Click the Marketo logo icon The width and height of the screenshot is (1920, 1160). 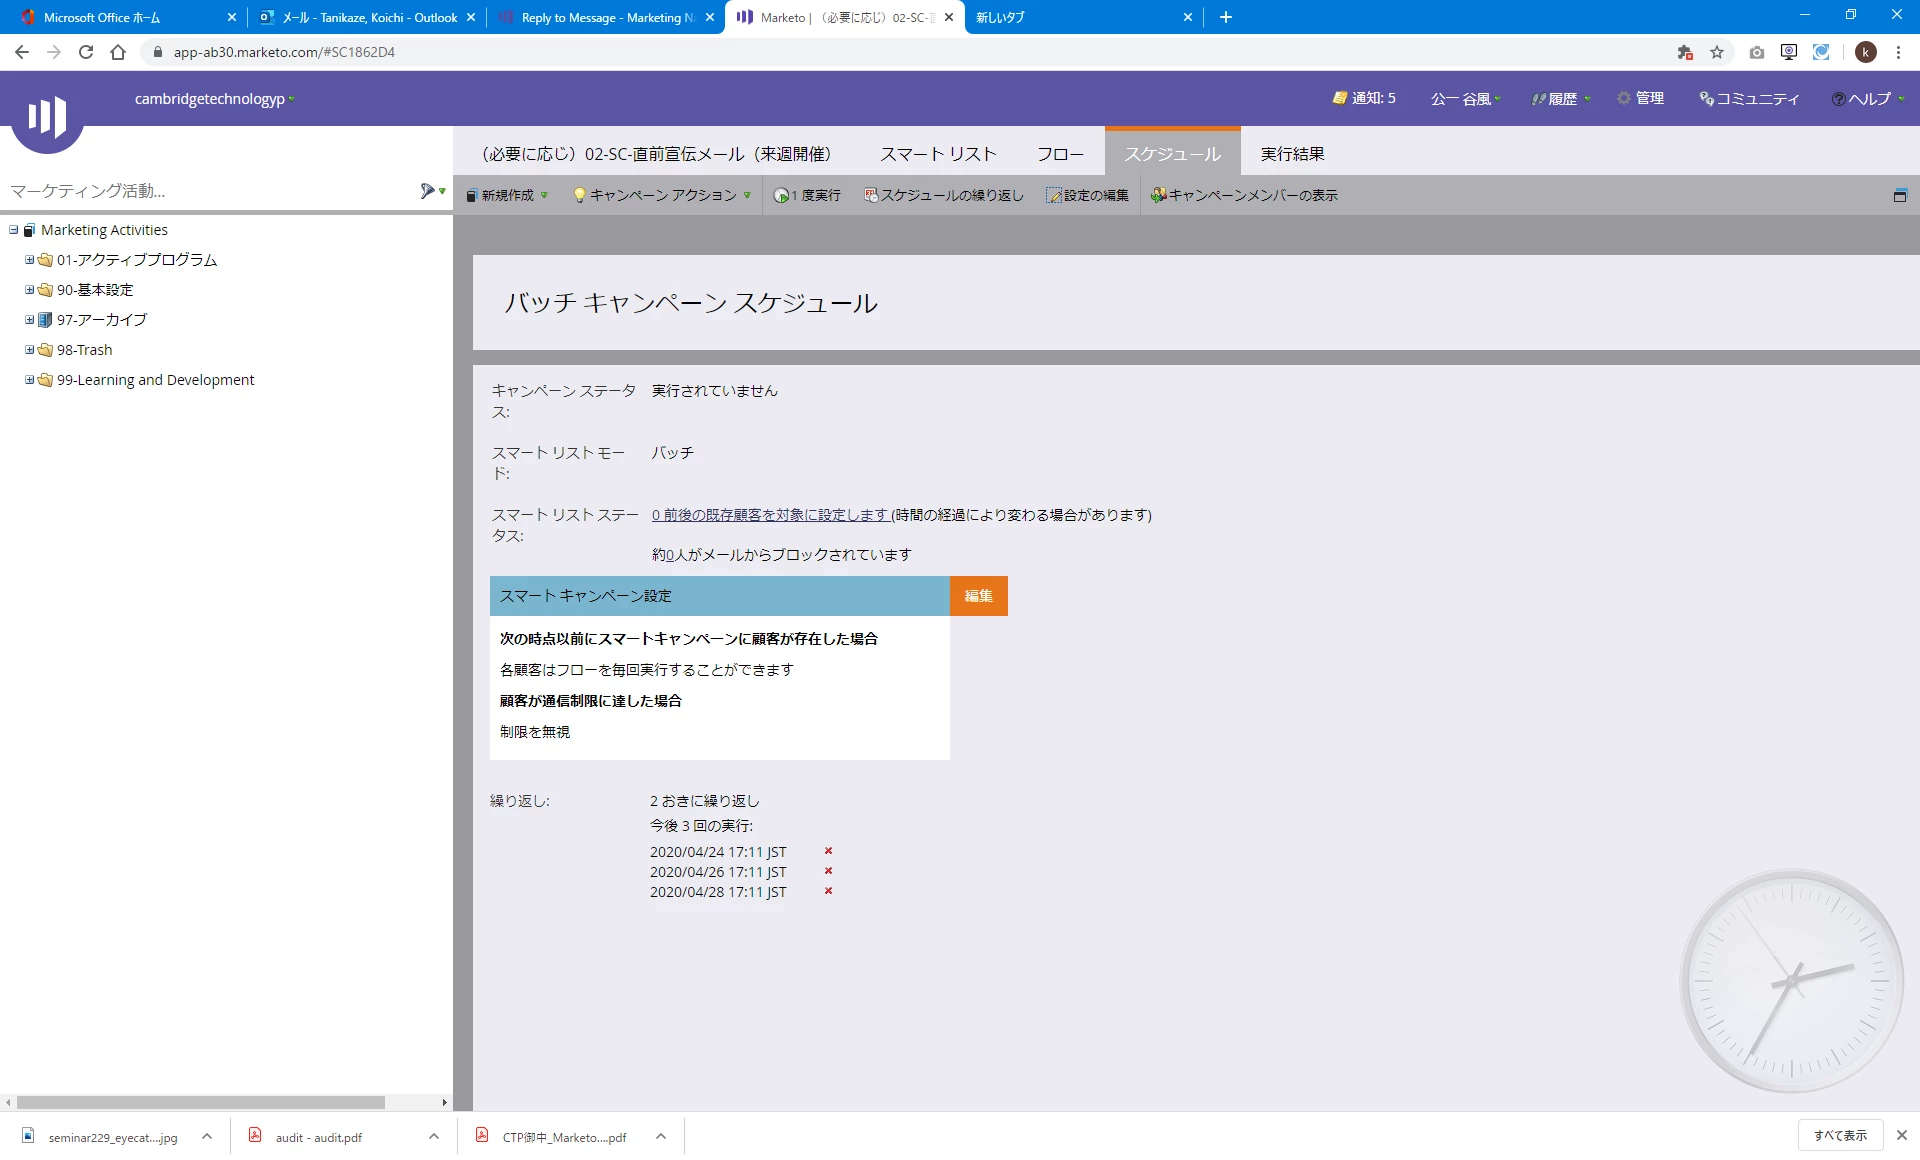click(46, 117)
